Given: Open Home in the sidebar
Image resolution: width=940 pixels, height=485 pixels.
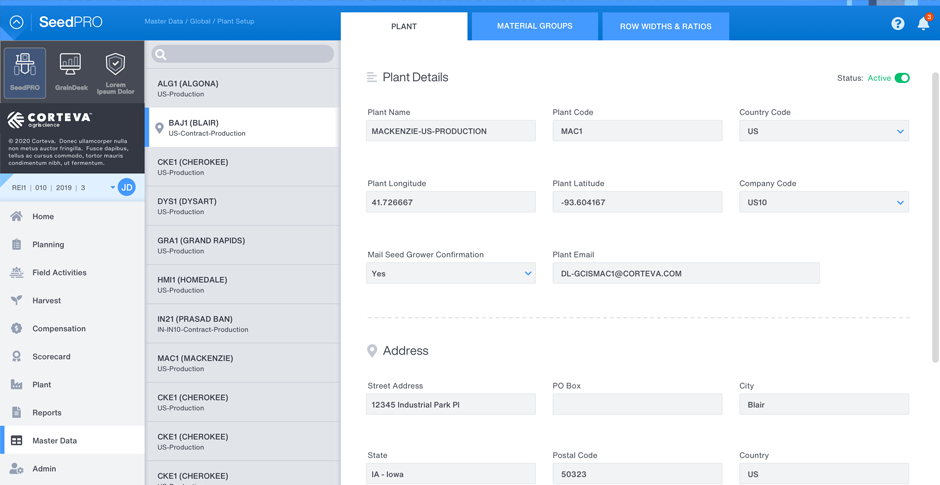Looking at the screenshot, I should tap(72, 216).
